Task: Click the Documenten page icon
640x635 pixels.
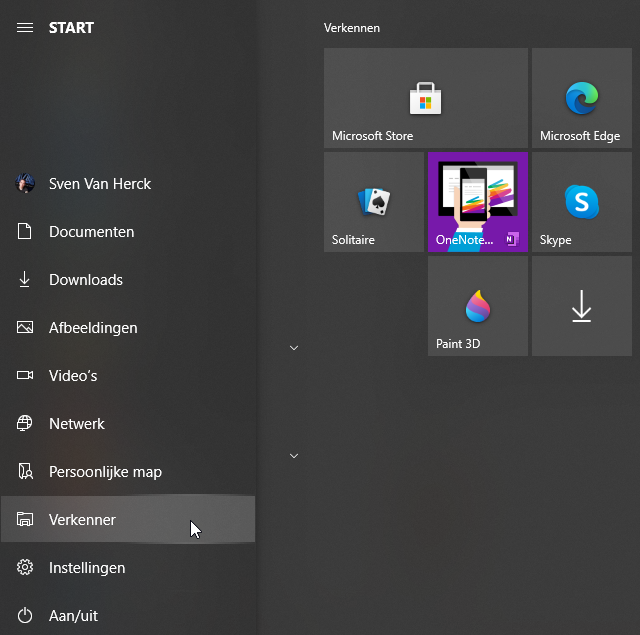Action: [x=24, y=231]
